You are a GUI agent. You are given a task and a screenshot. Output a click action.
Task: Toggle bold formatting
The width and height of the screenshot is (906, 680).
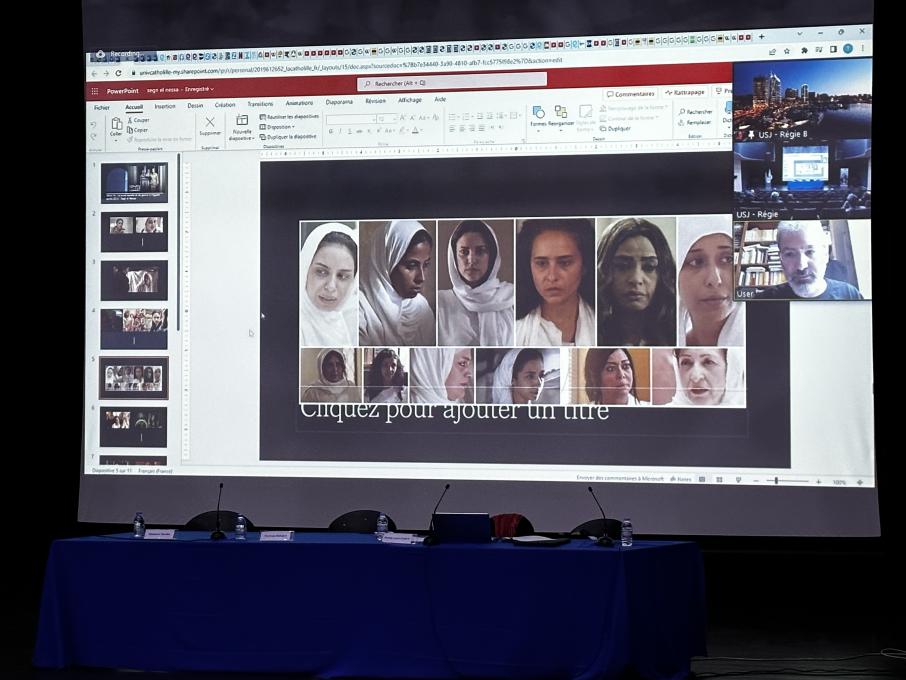(x=331, y=132)
